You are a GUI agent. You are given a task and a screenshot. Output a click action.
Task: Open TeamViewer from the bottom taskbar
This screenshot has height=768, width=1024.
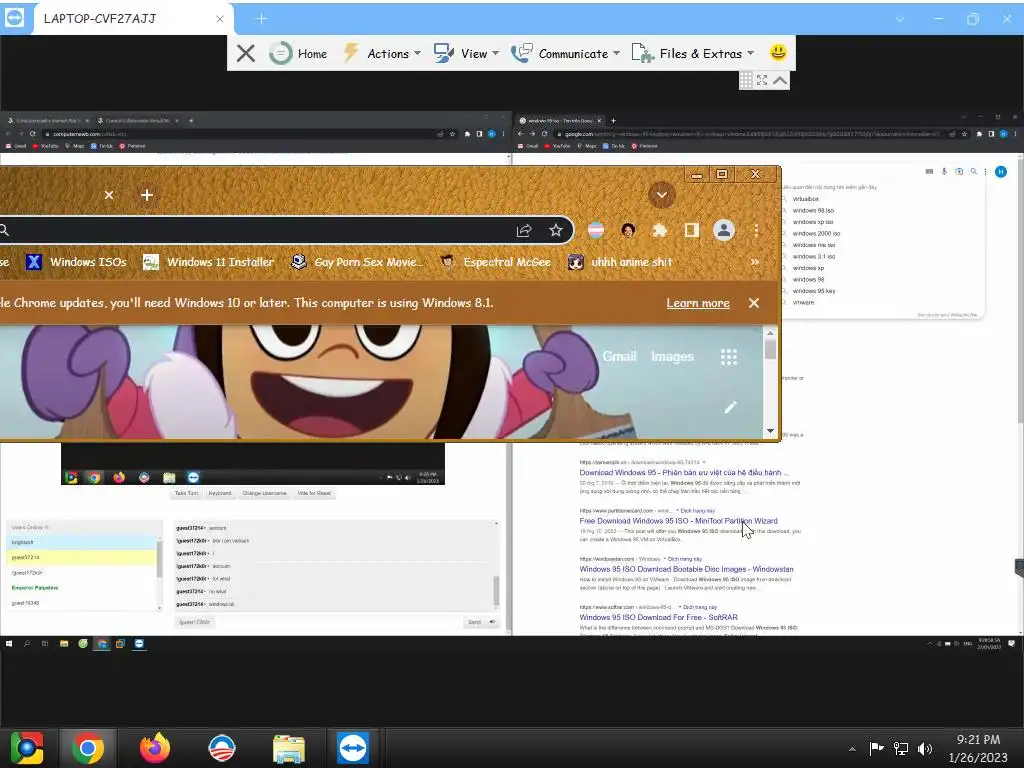click(x=353, y=748)
